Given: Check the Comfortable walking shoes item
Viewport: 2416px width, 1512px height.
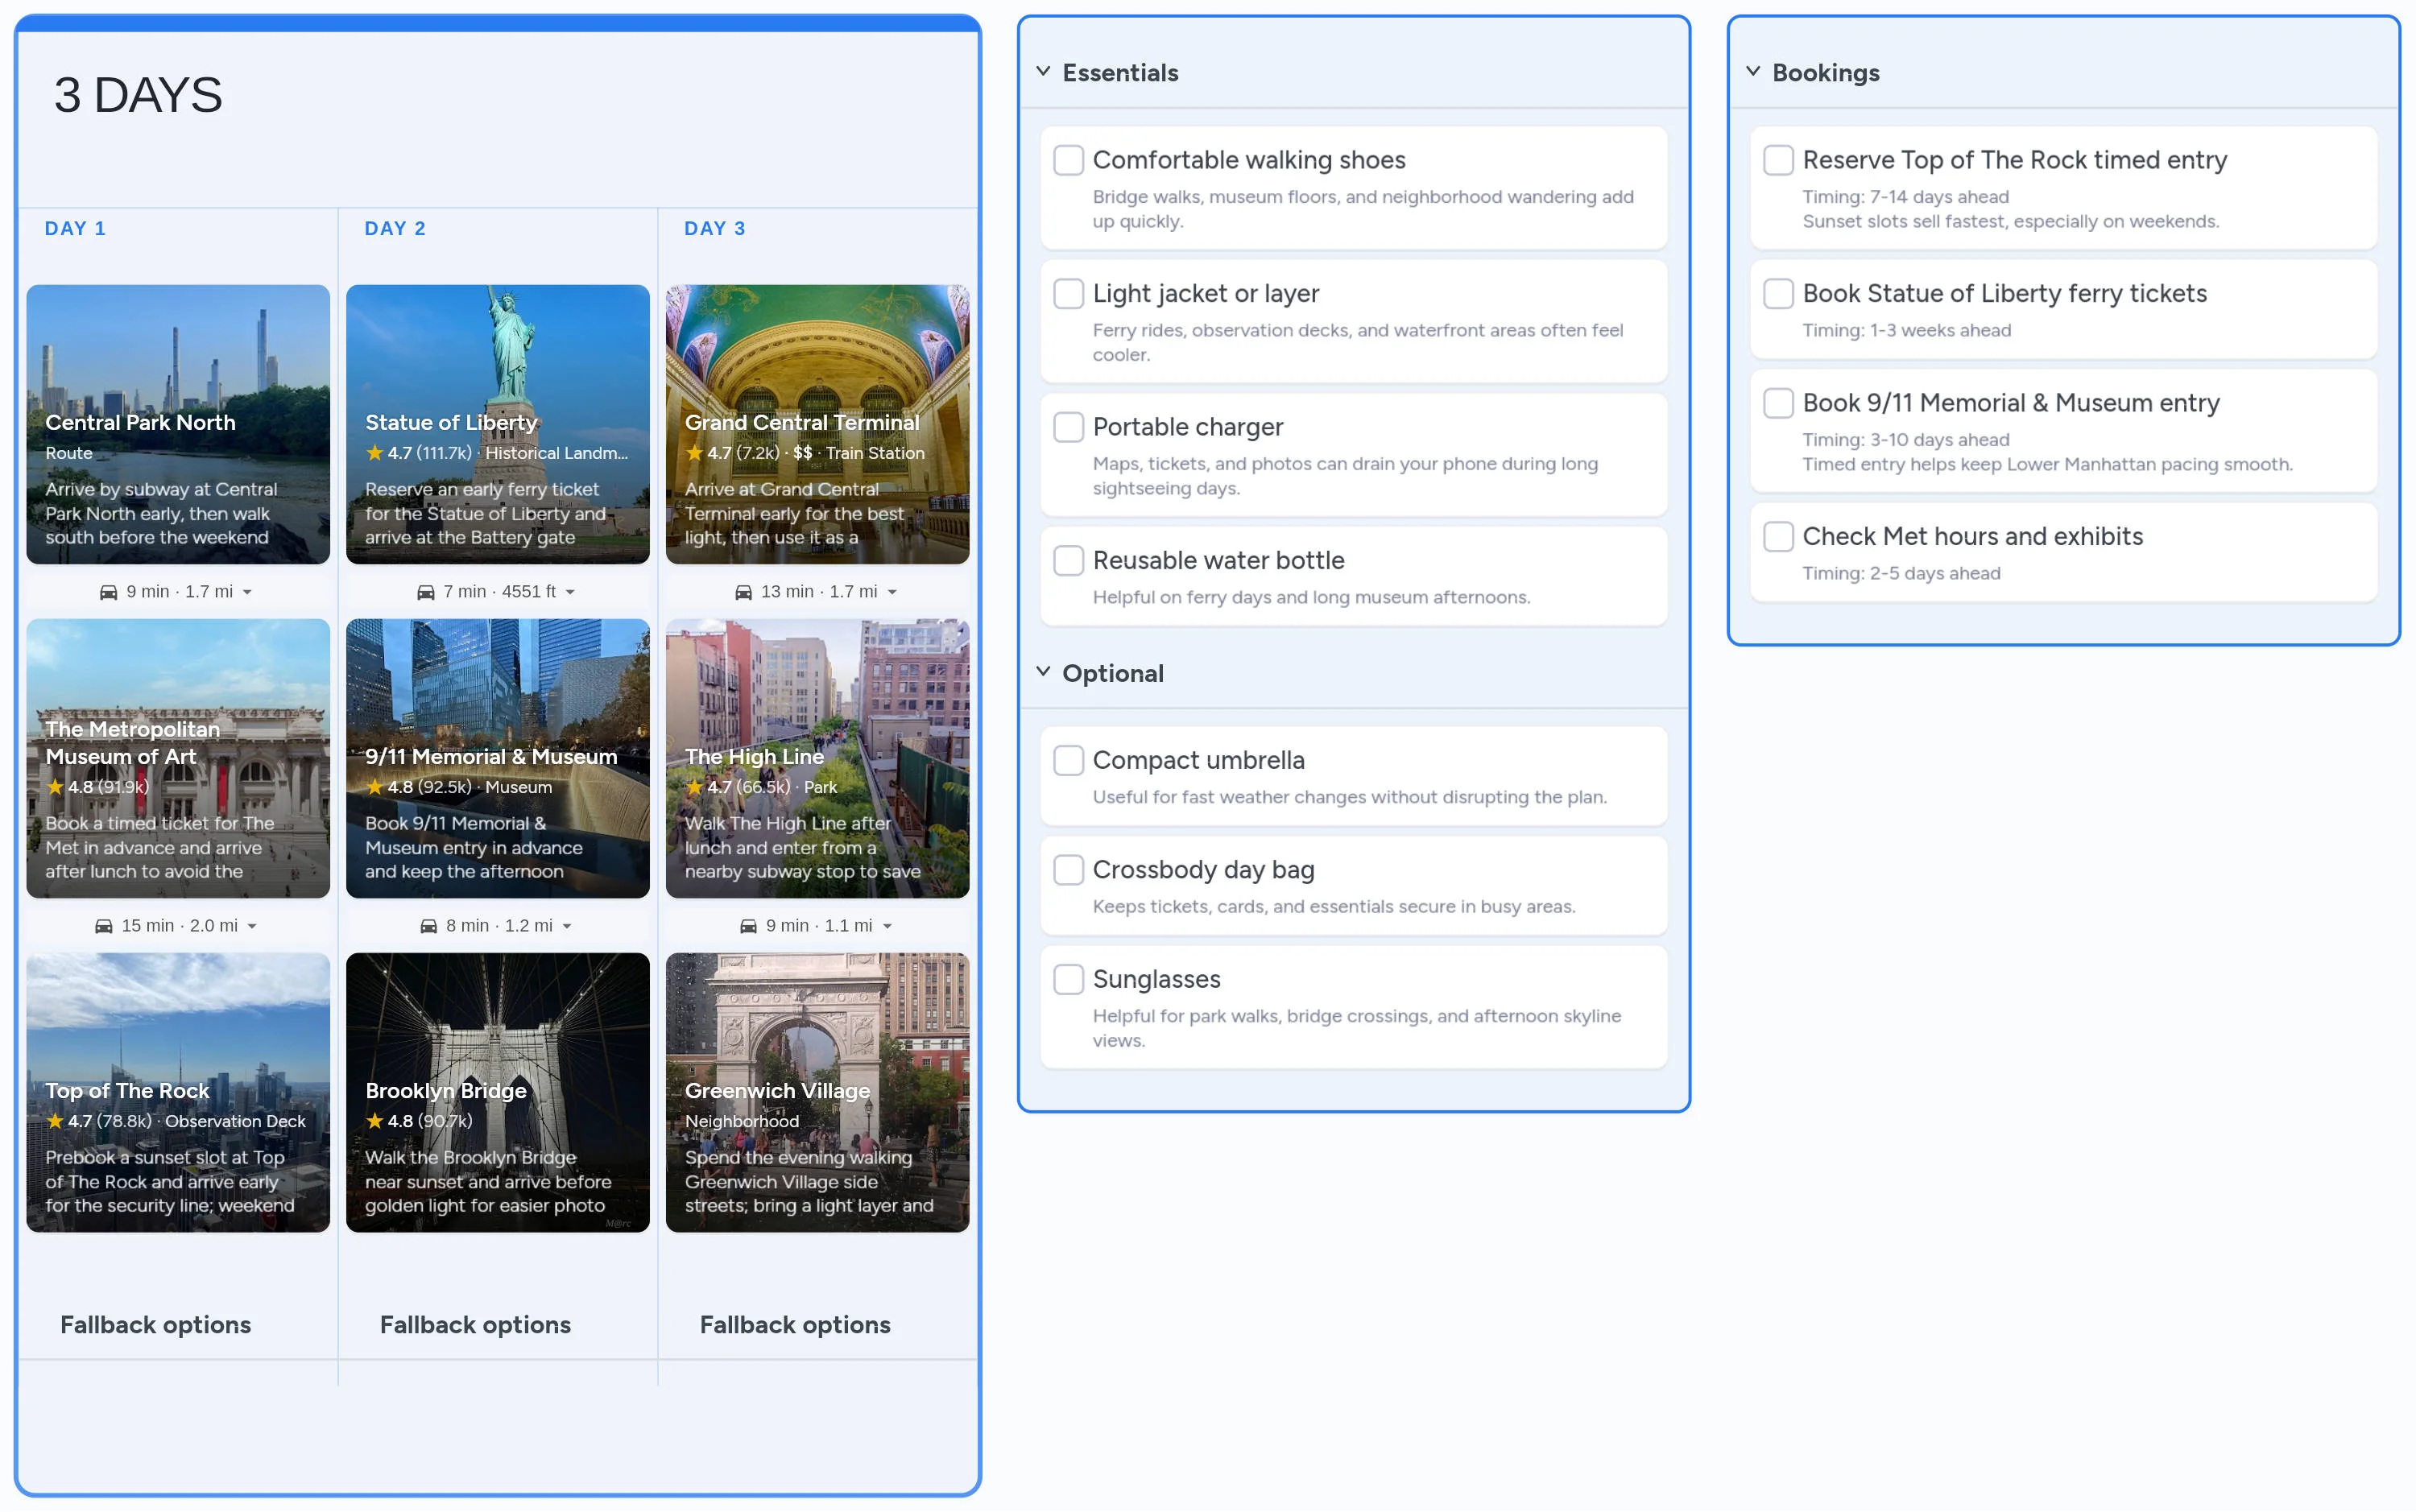Looking at the screenshot, I should pos(1068,159).
